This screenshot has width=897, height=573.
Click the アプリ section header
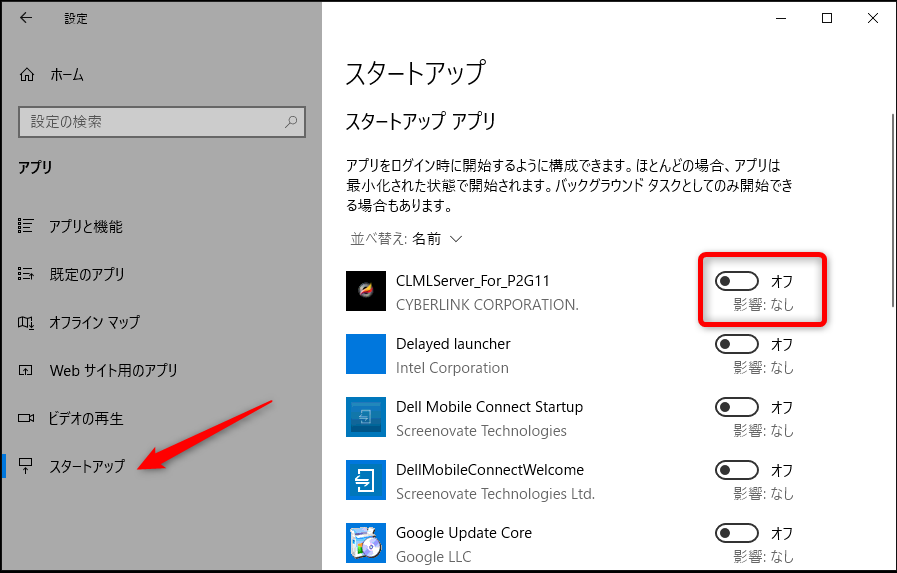point(35,168)
